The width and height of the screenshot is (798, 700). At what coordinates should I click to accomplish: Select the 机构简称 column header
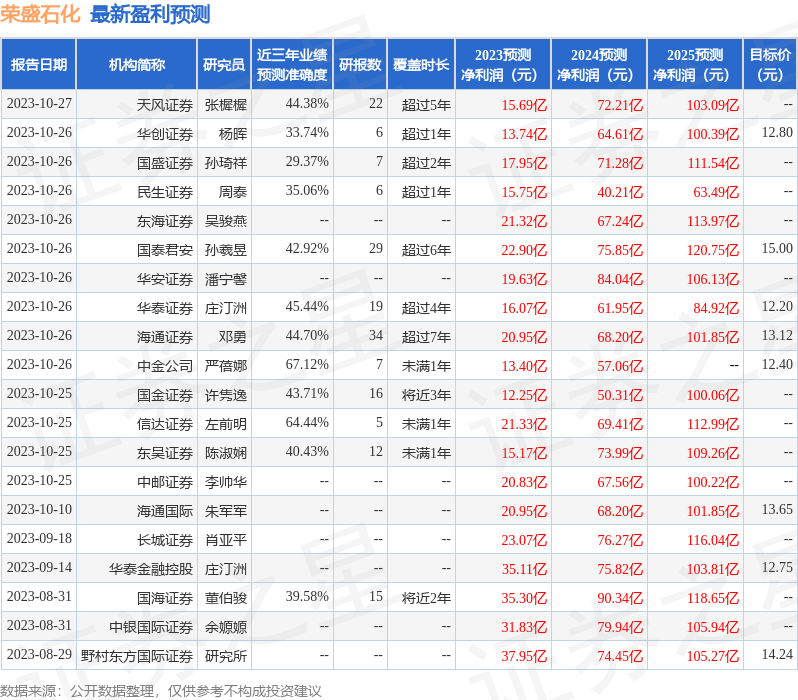[x=136, y=65]
